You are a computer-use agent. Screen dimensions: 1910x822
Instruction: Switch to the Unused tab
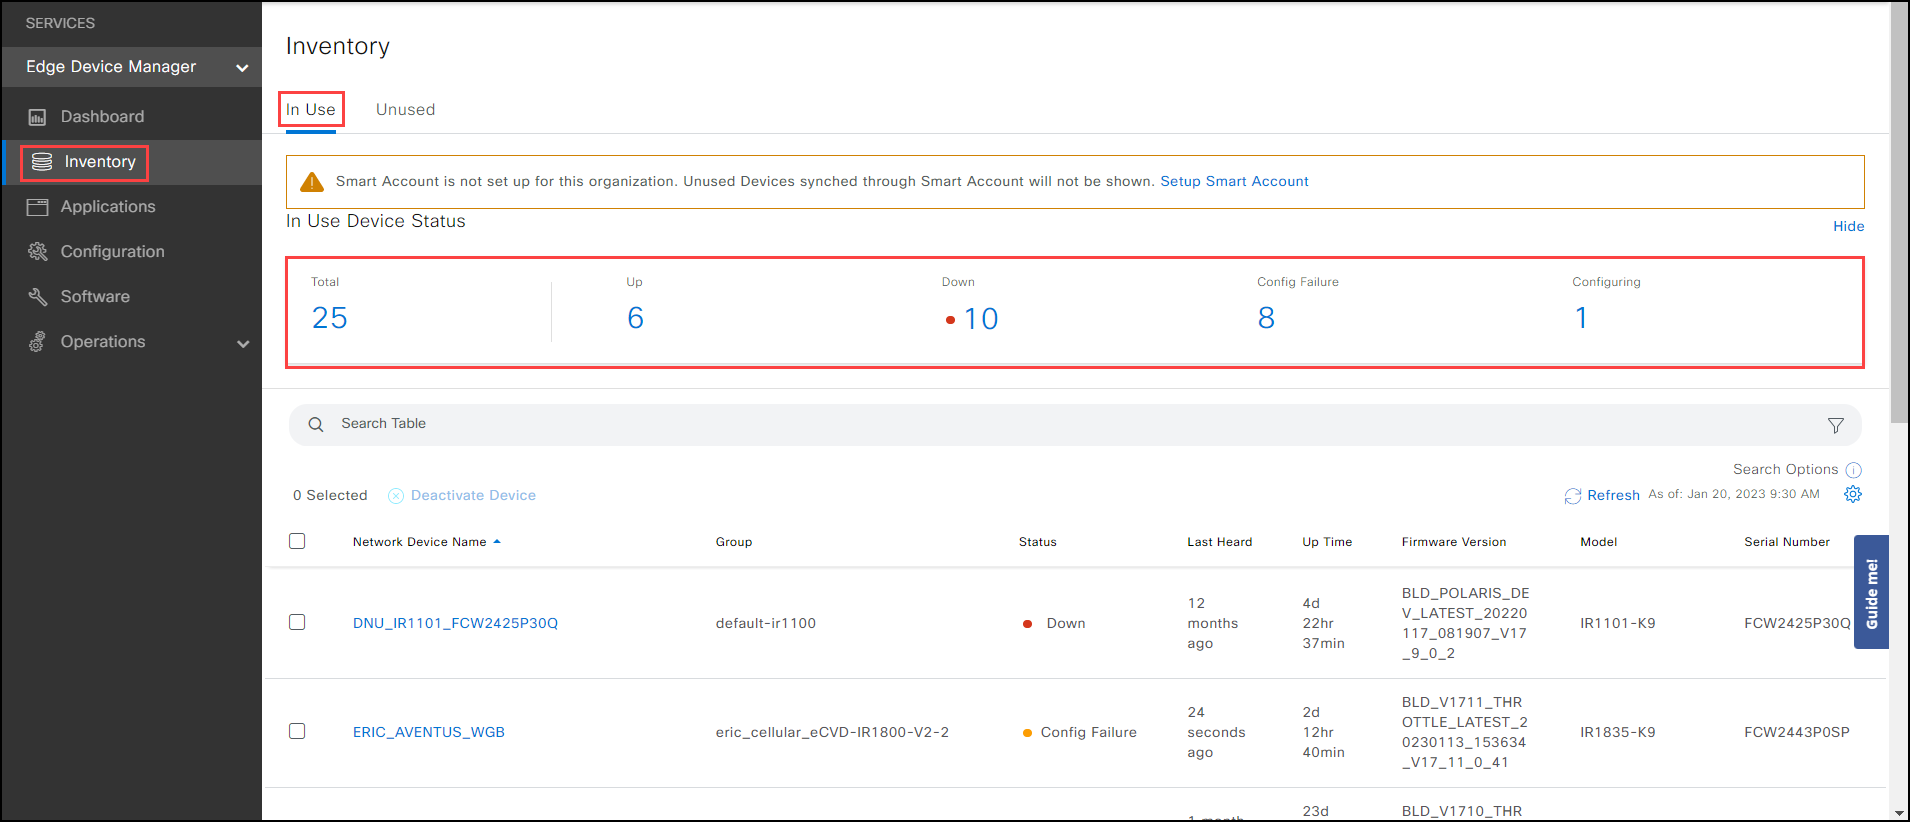coord(405,110)
